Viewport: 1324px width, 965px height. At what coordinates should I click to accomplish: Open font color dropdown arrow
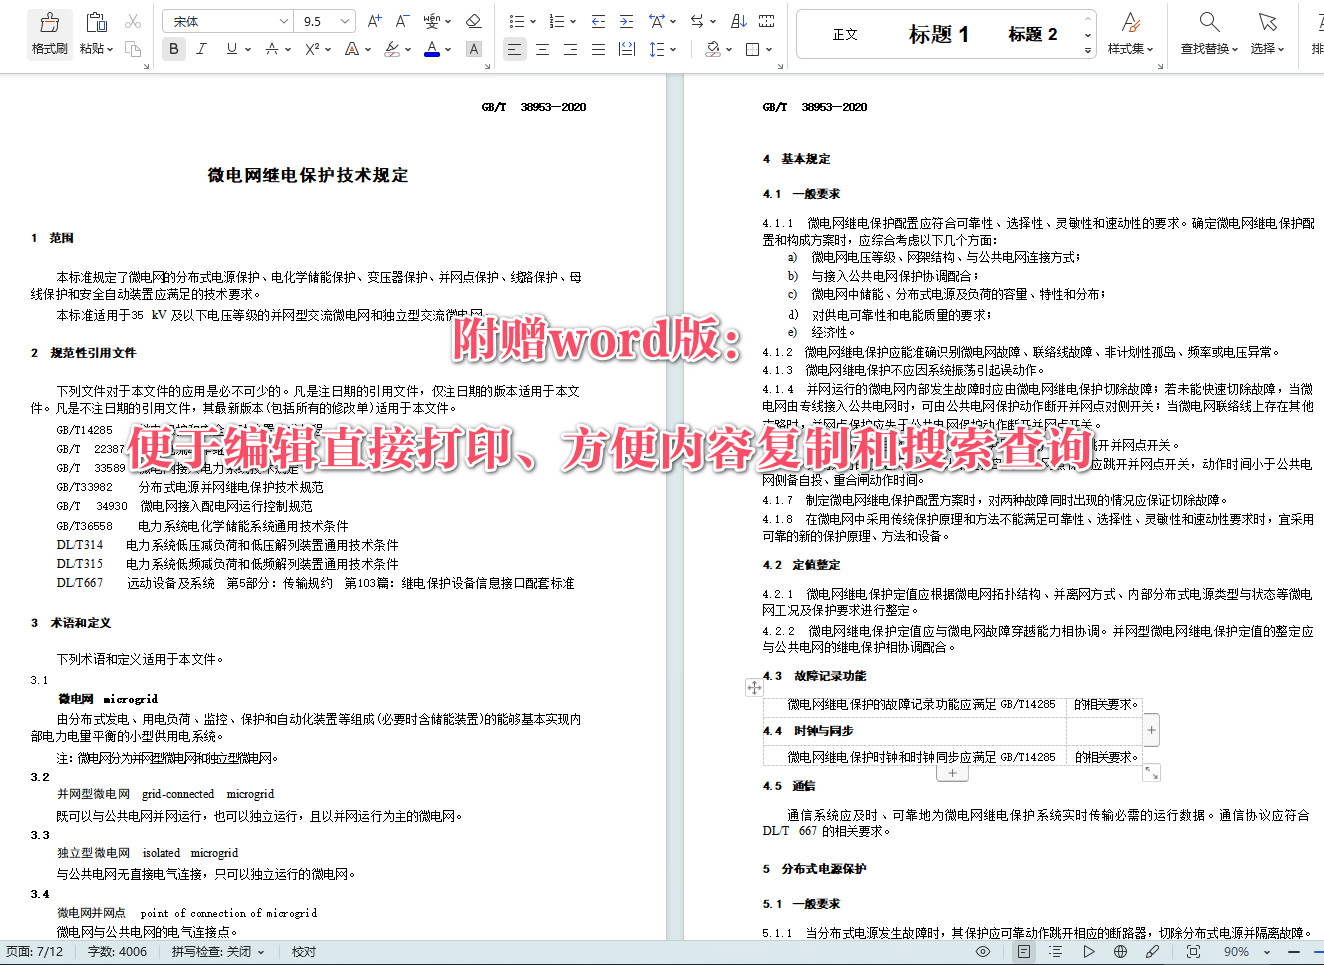pos(448,49)
